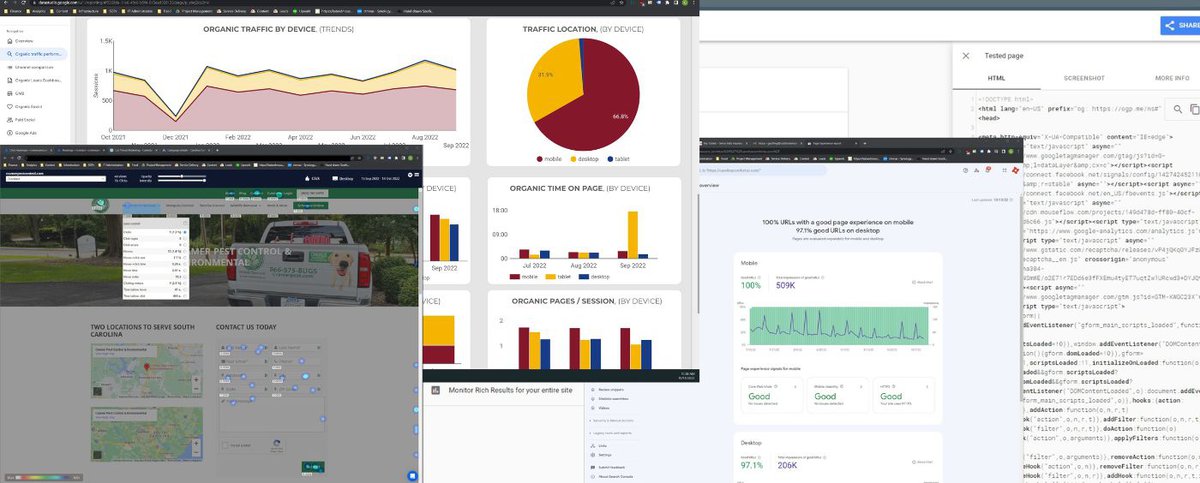The image size is (1200, 483).
Task: Switch to the SCREENSHOT tab
Action: point(1084,78)
